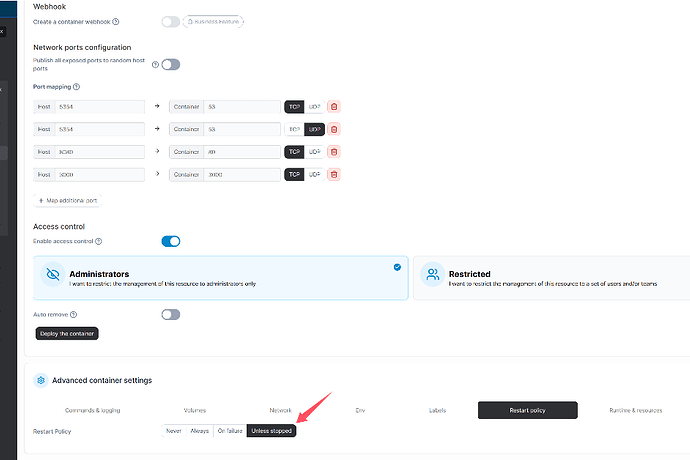690x460 pixels.
Task: Toggle publish all exposed ports switch
Action: 171,65
